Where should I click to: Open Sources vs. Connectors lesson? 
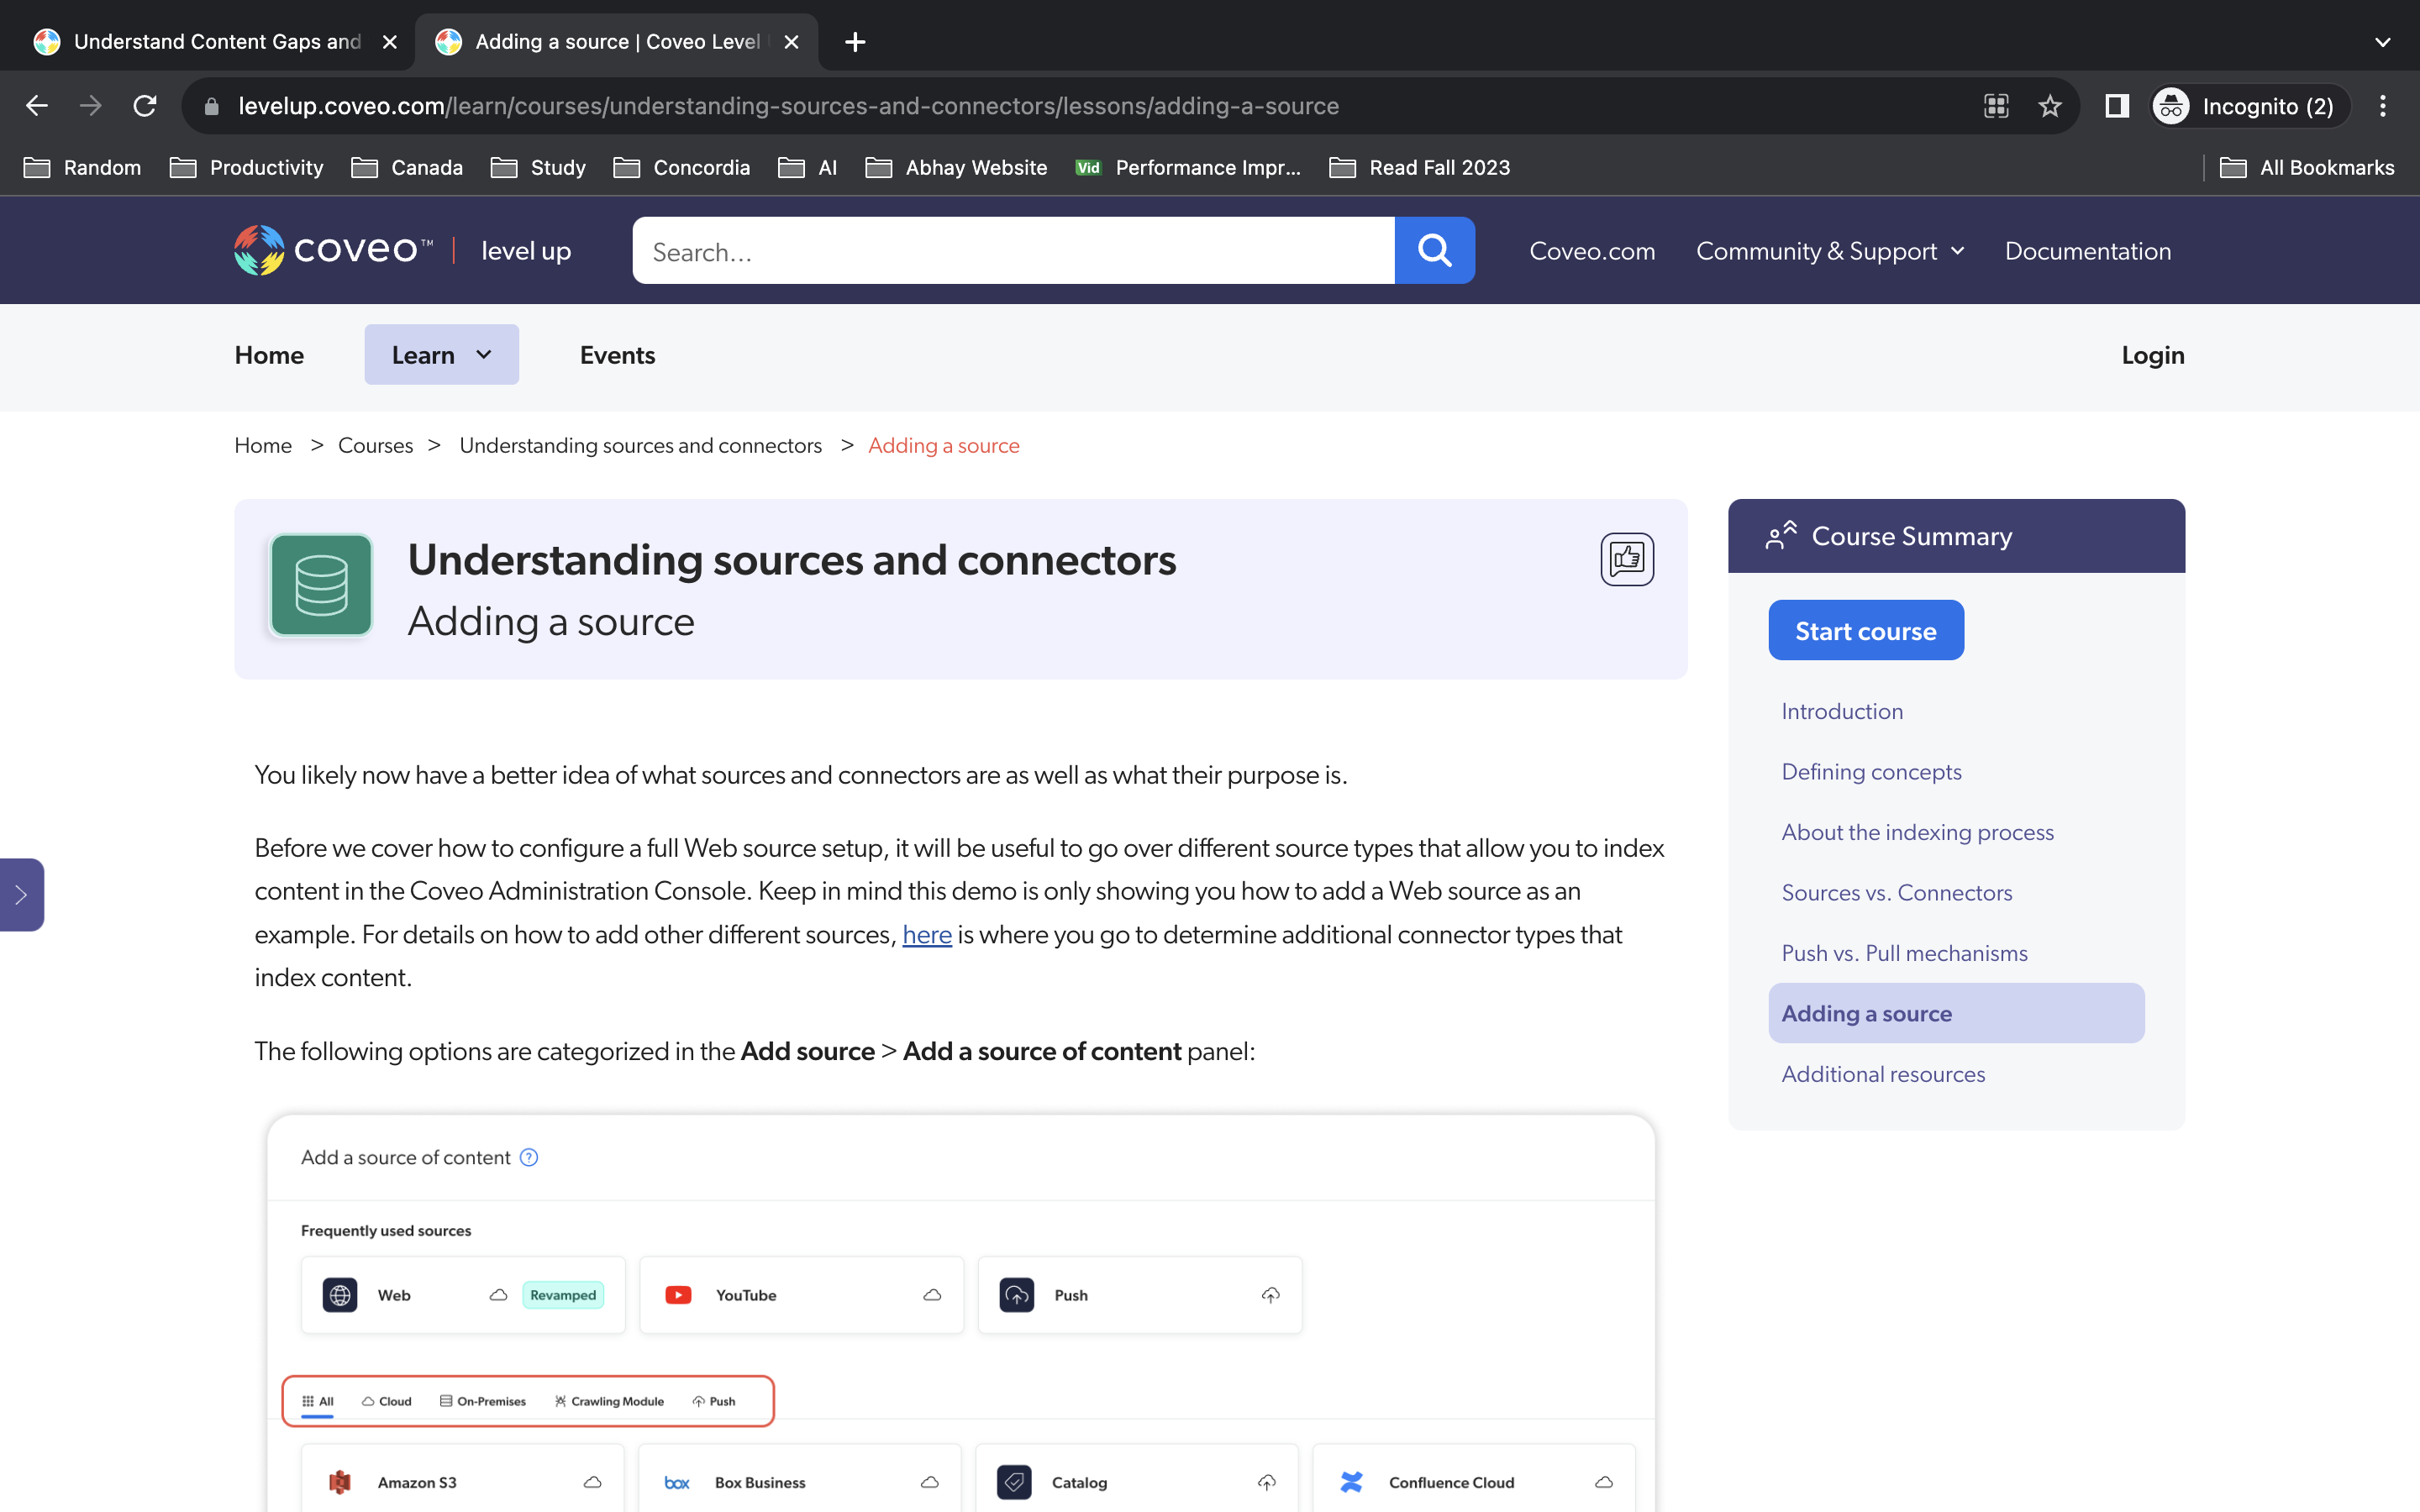coord(1896,892)
